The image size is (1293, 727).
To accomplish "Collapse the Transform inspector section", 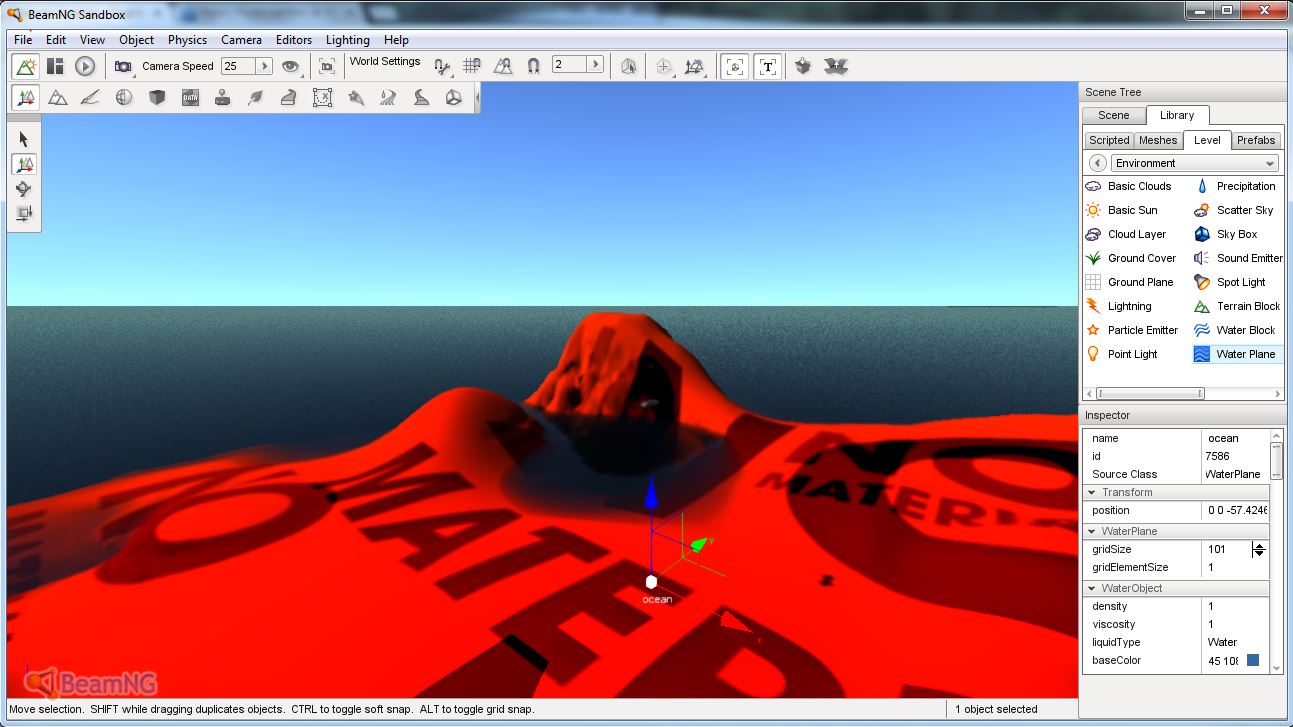I will click(x=1091, y=493).
